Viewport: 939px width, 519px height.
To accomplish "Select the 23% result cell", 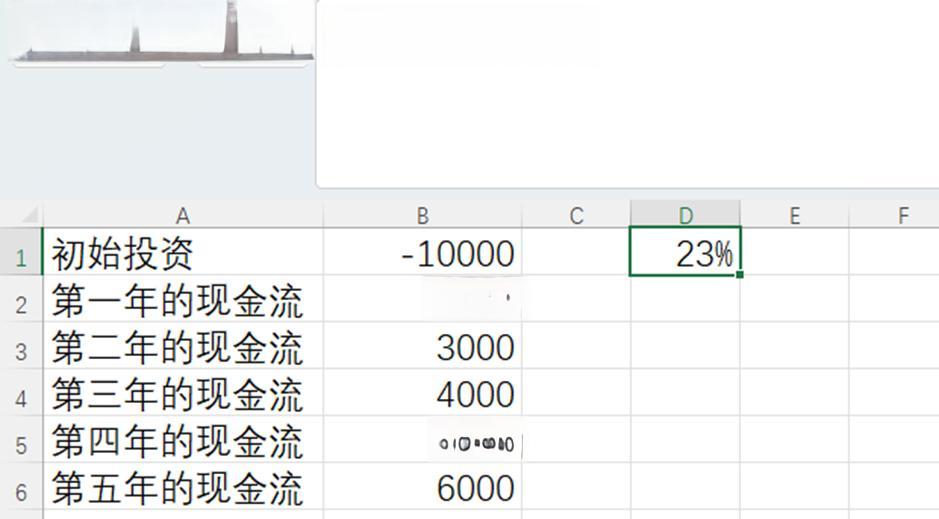I will pyautogui.click(x=685, y=254).
